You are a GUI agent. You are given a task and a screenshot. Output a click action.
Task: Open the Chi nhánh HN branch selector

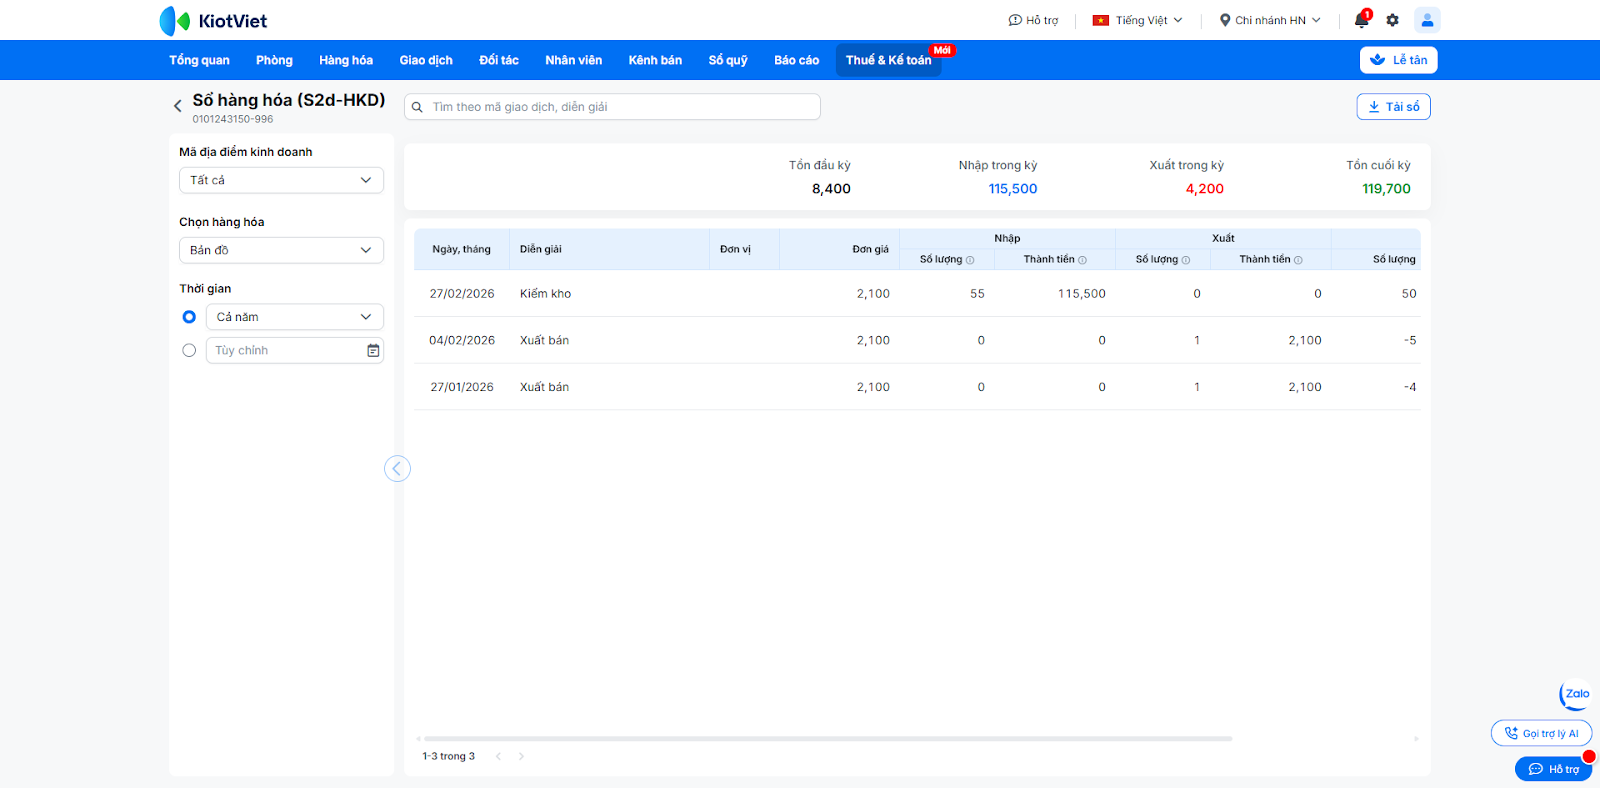pyautogui.click(x=1270, y=20)
